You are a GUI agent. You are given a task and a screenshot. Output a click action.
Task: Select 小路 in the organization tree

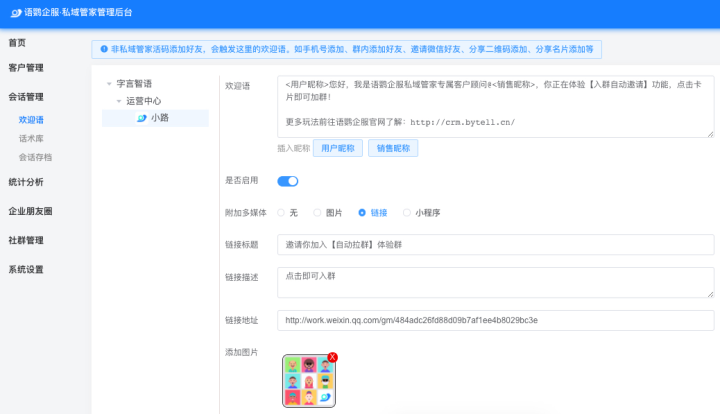159,118
